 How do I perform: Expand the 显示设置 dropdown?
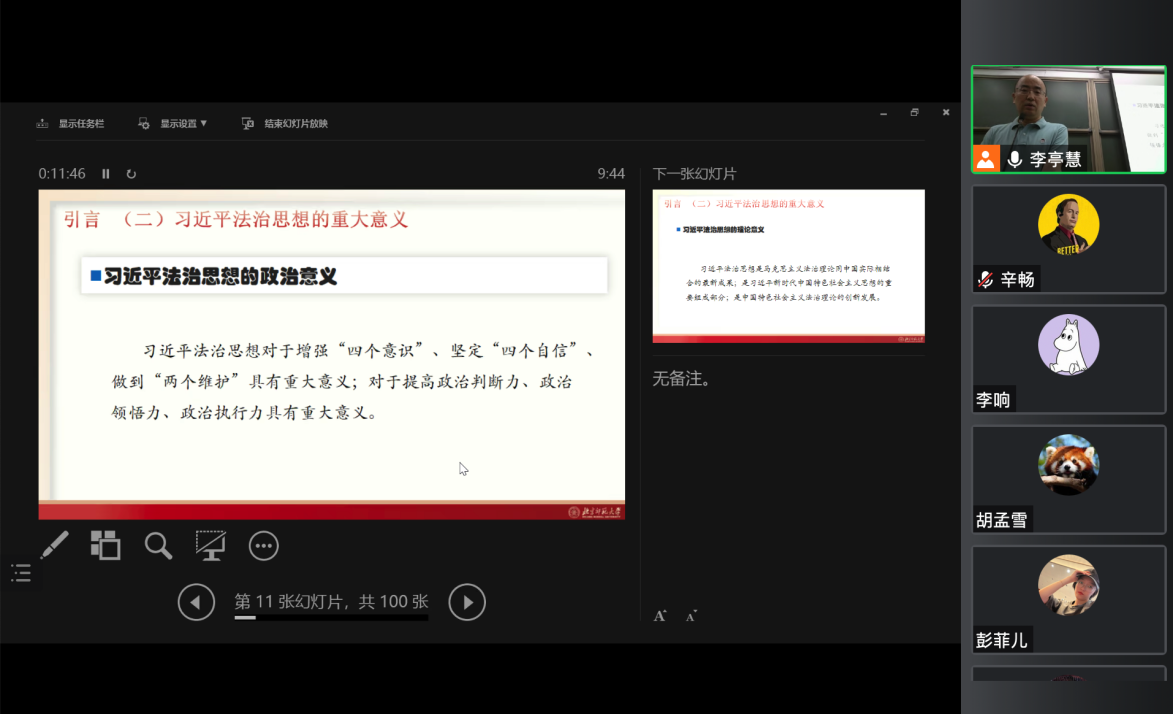click(x=173, y=124)
